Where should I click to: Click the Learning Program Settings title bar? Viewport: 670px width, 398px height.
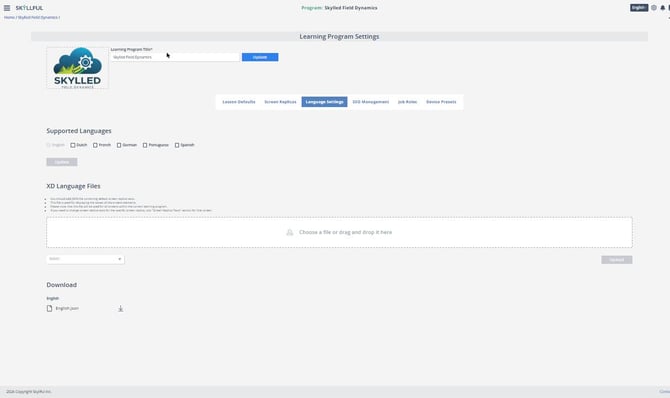[339, 36]
